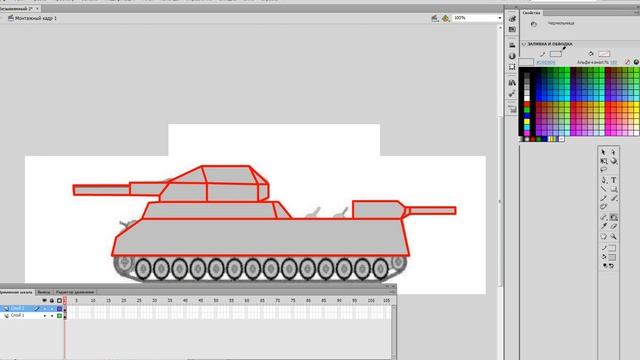Select the Pen tool
Screen dimensions: 640x360
point(604,180)
